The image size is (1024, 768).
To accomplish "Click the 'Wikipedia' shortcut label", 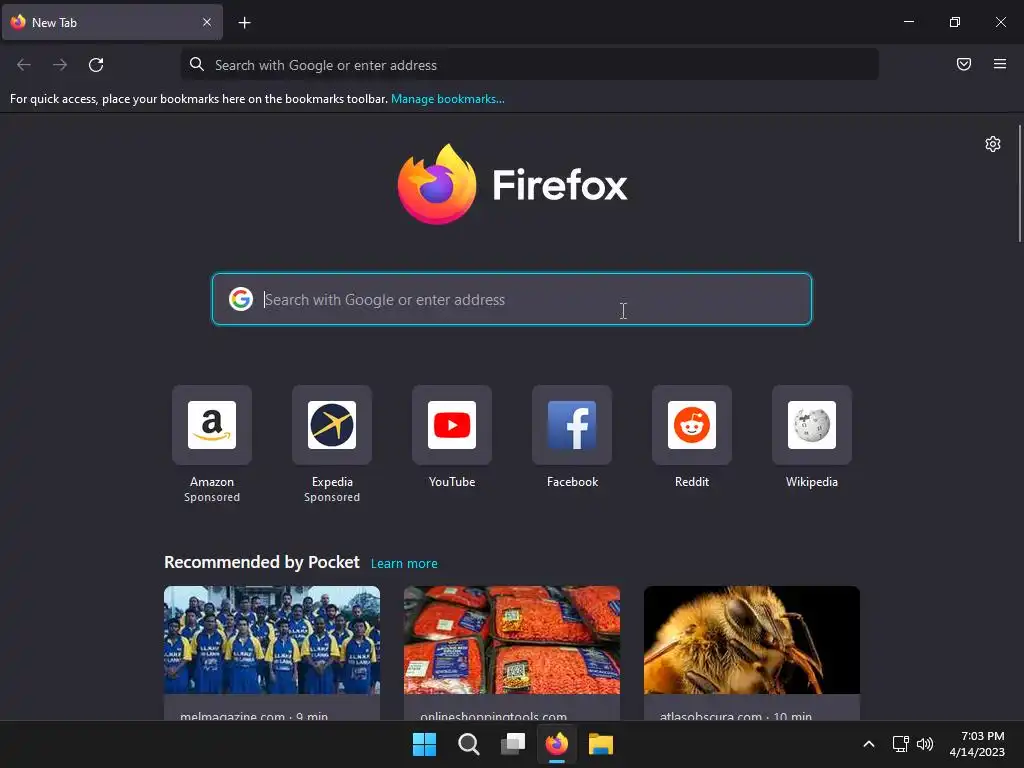I will click(812, 482).
